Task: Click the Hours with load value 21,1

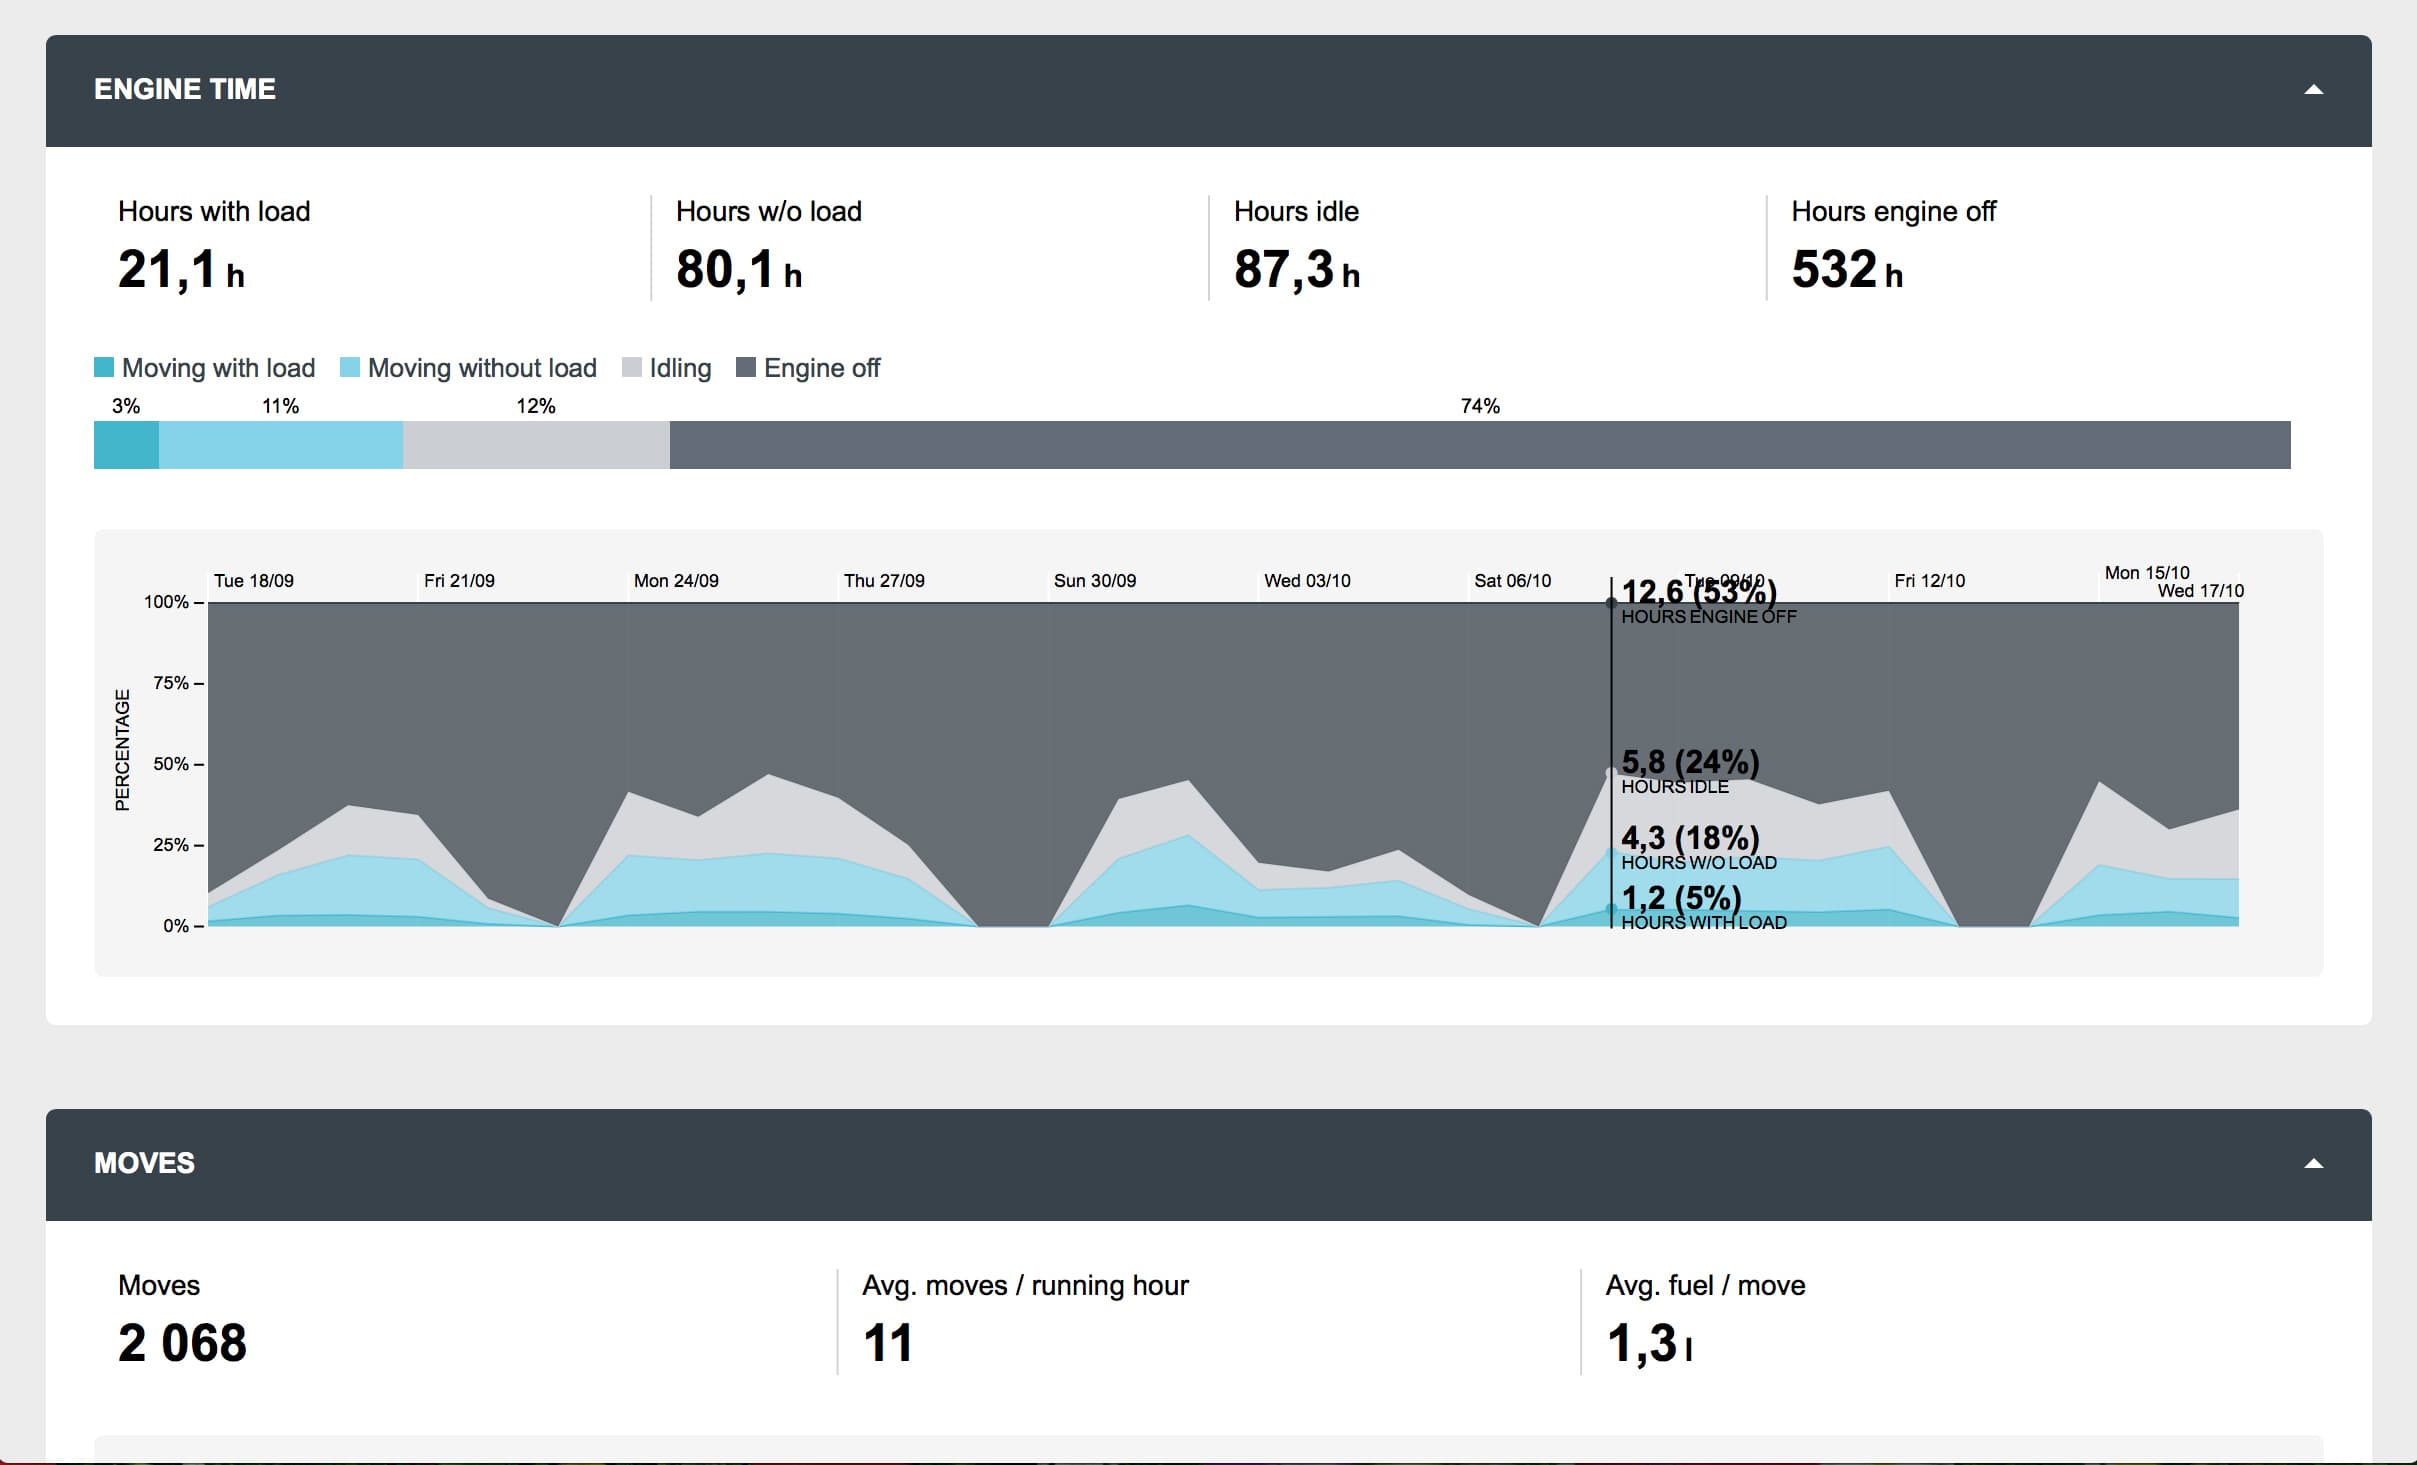Action: point(168,270)
